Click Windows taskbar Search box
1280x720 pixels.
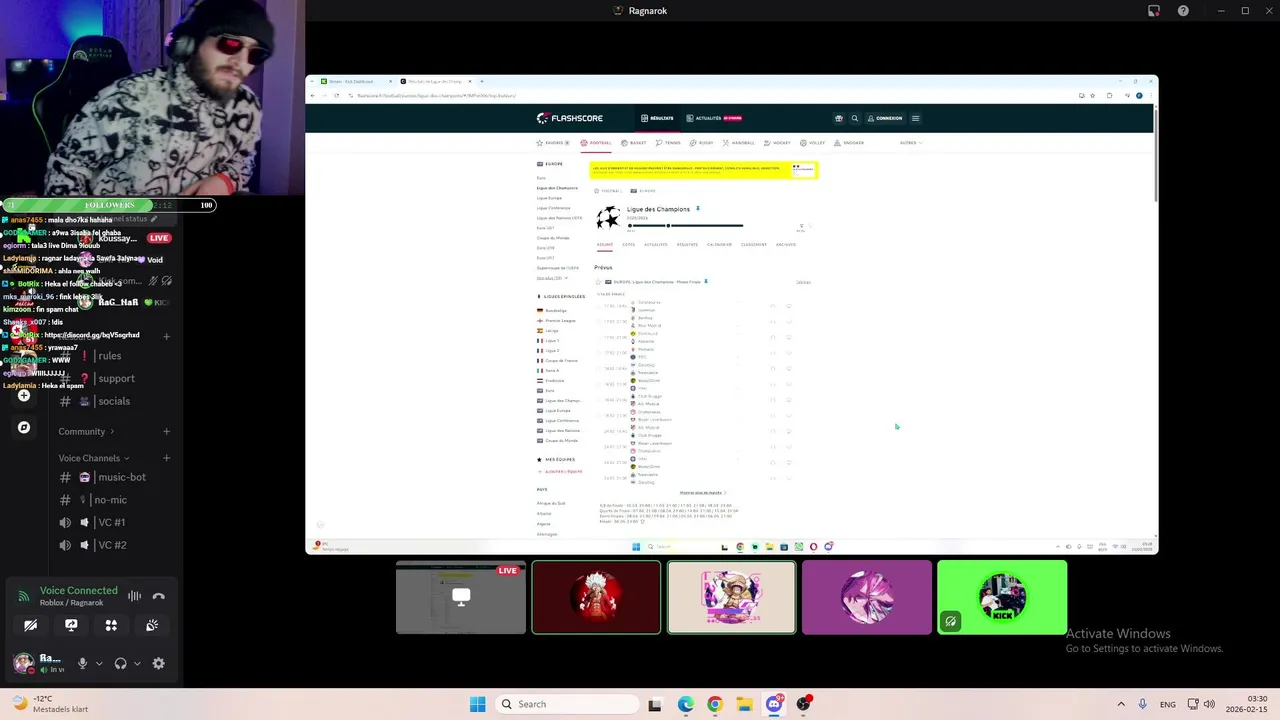coord(567,704)
